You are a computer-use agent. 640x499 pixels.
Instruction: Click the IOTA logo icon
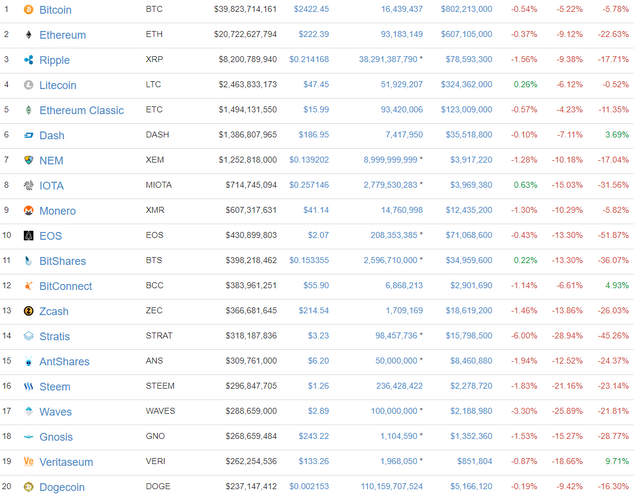(29, 186)
